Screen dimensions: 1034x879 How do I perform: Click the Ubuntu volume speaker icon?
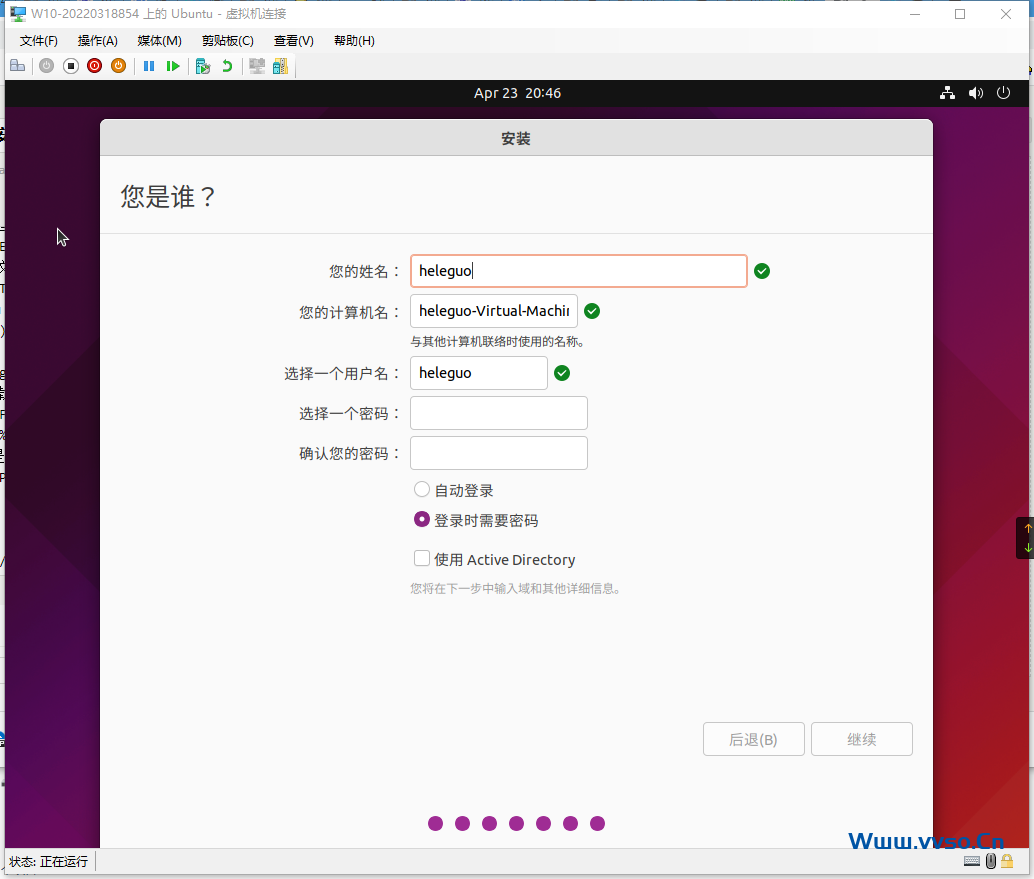pos(975,92)
